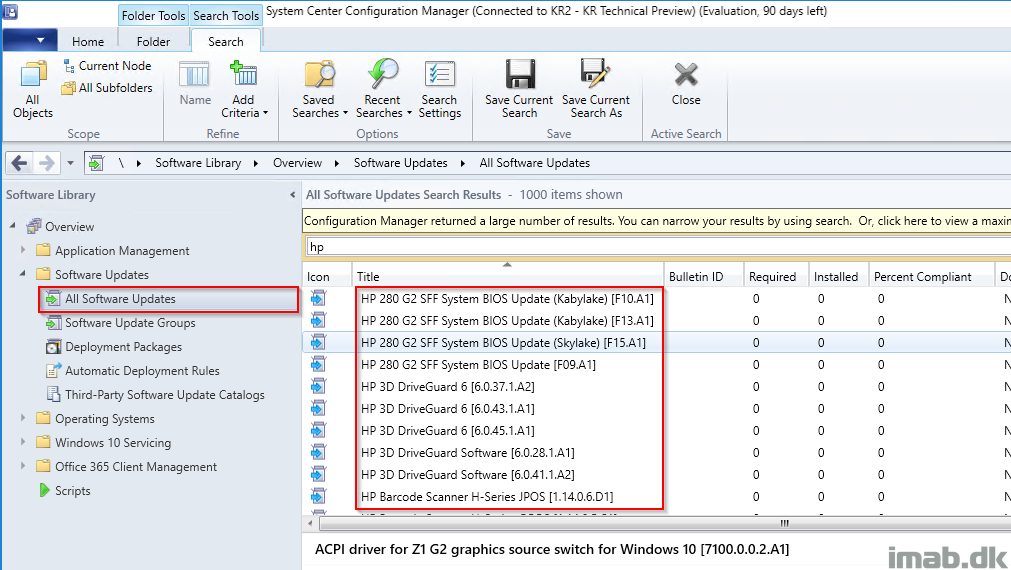This screenshot has height=570, width=1011.
Task: Open the application menu dropdown
Action: [29, 41]
